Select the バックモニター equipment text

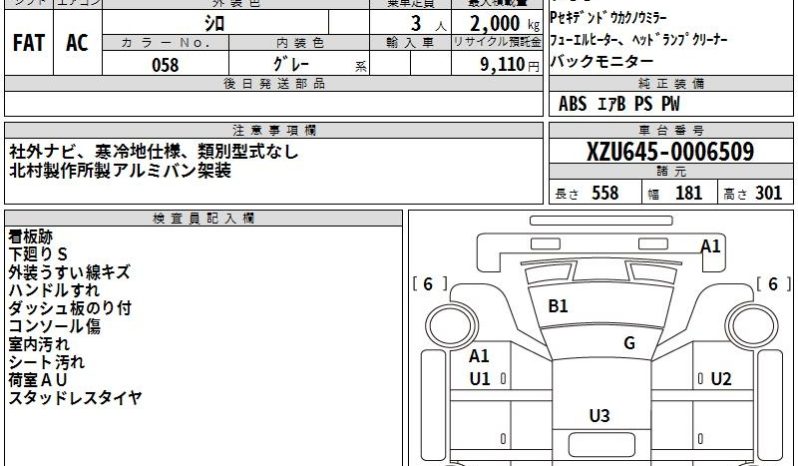coord(599,62)
